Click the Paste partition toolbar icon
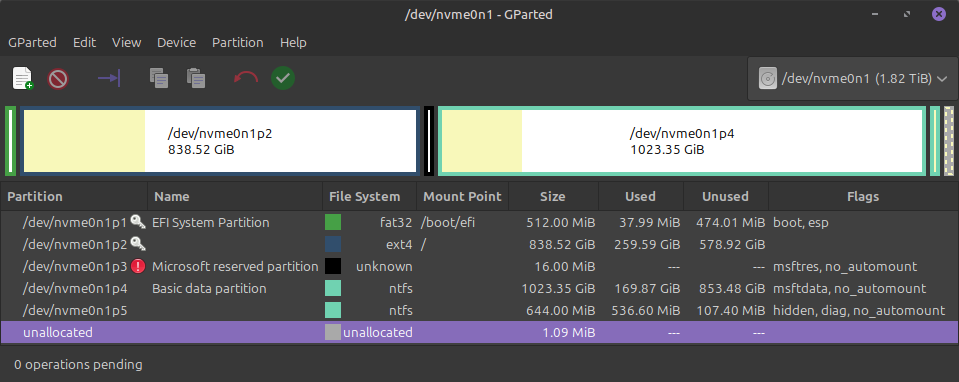Screen dimensions: 959x382 tap(196, 78)
